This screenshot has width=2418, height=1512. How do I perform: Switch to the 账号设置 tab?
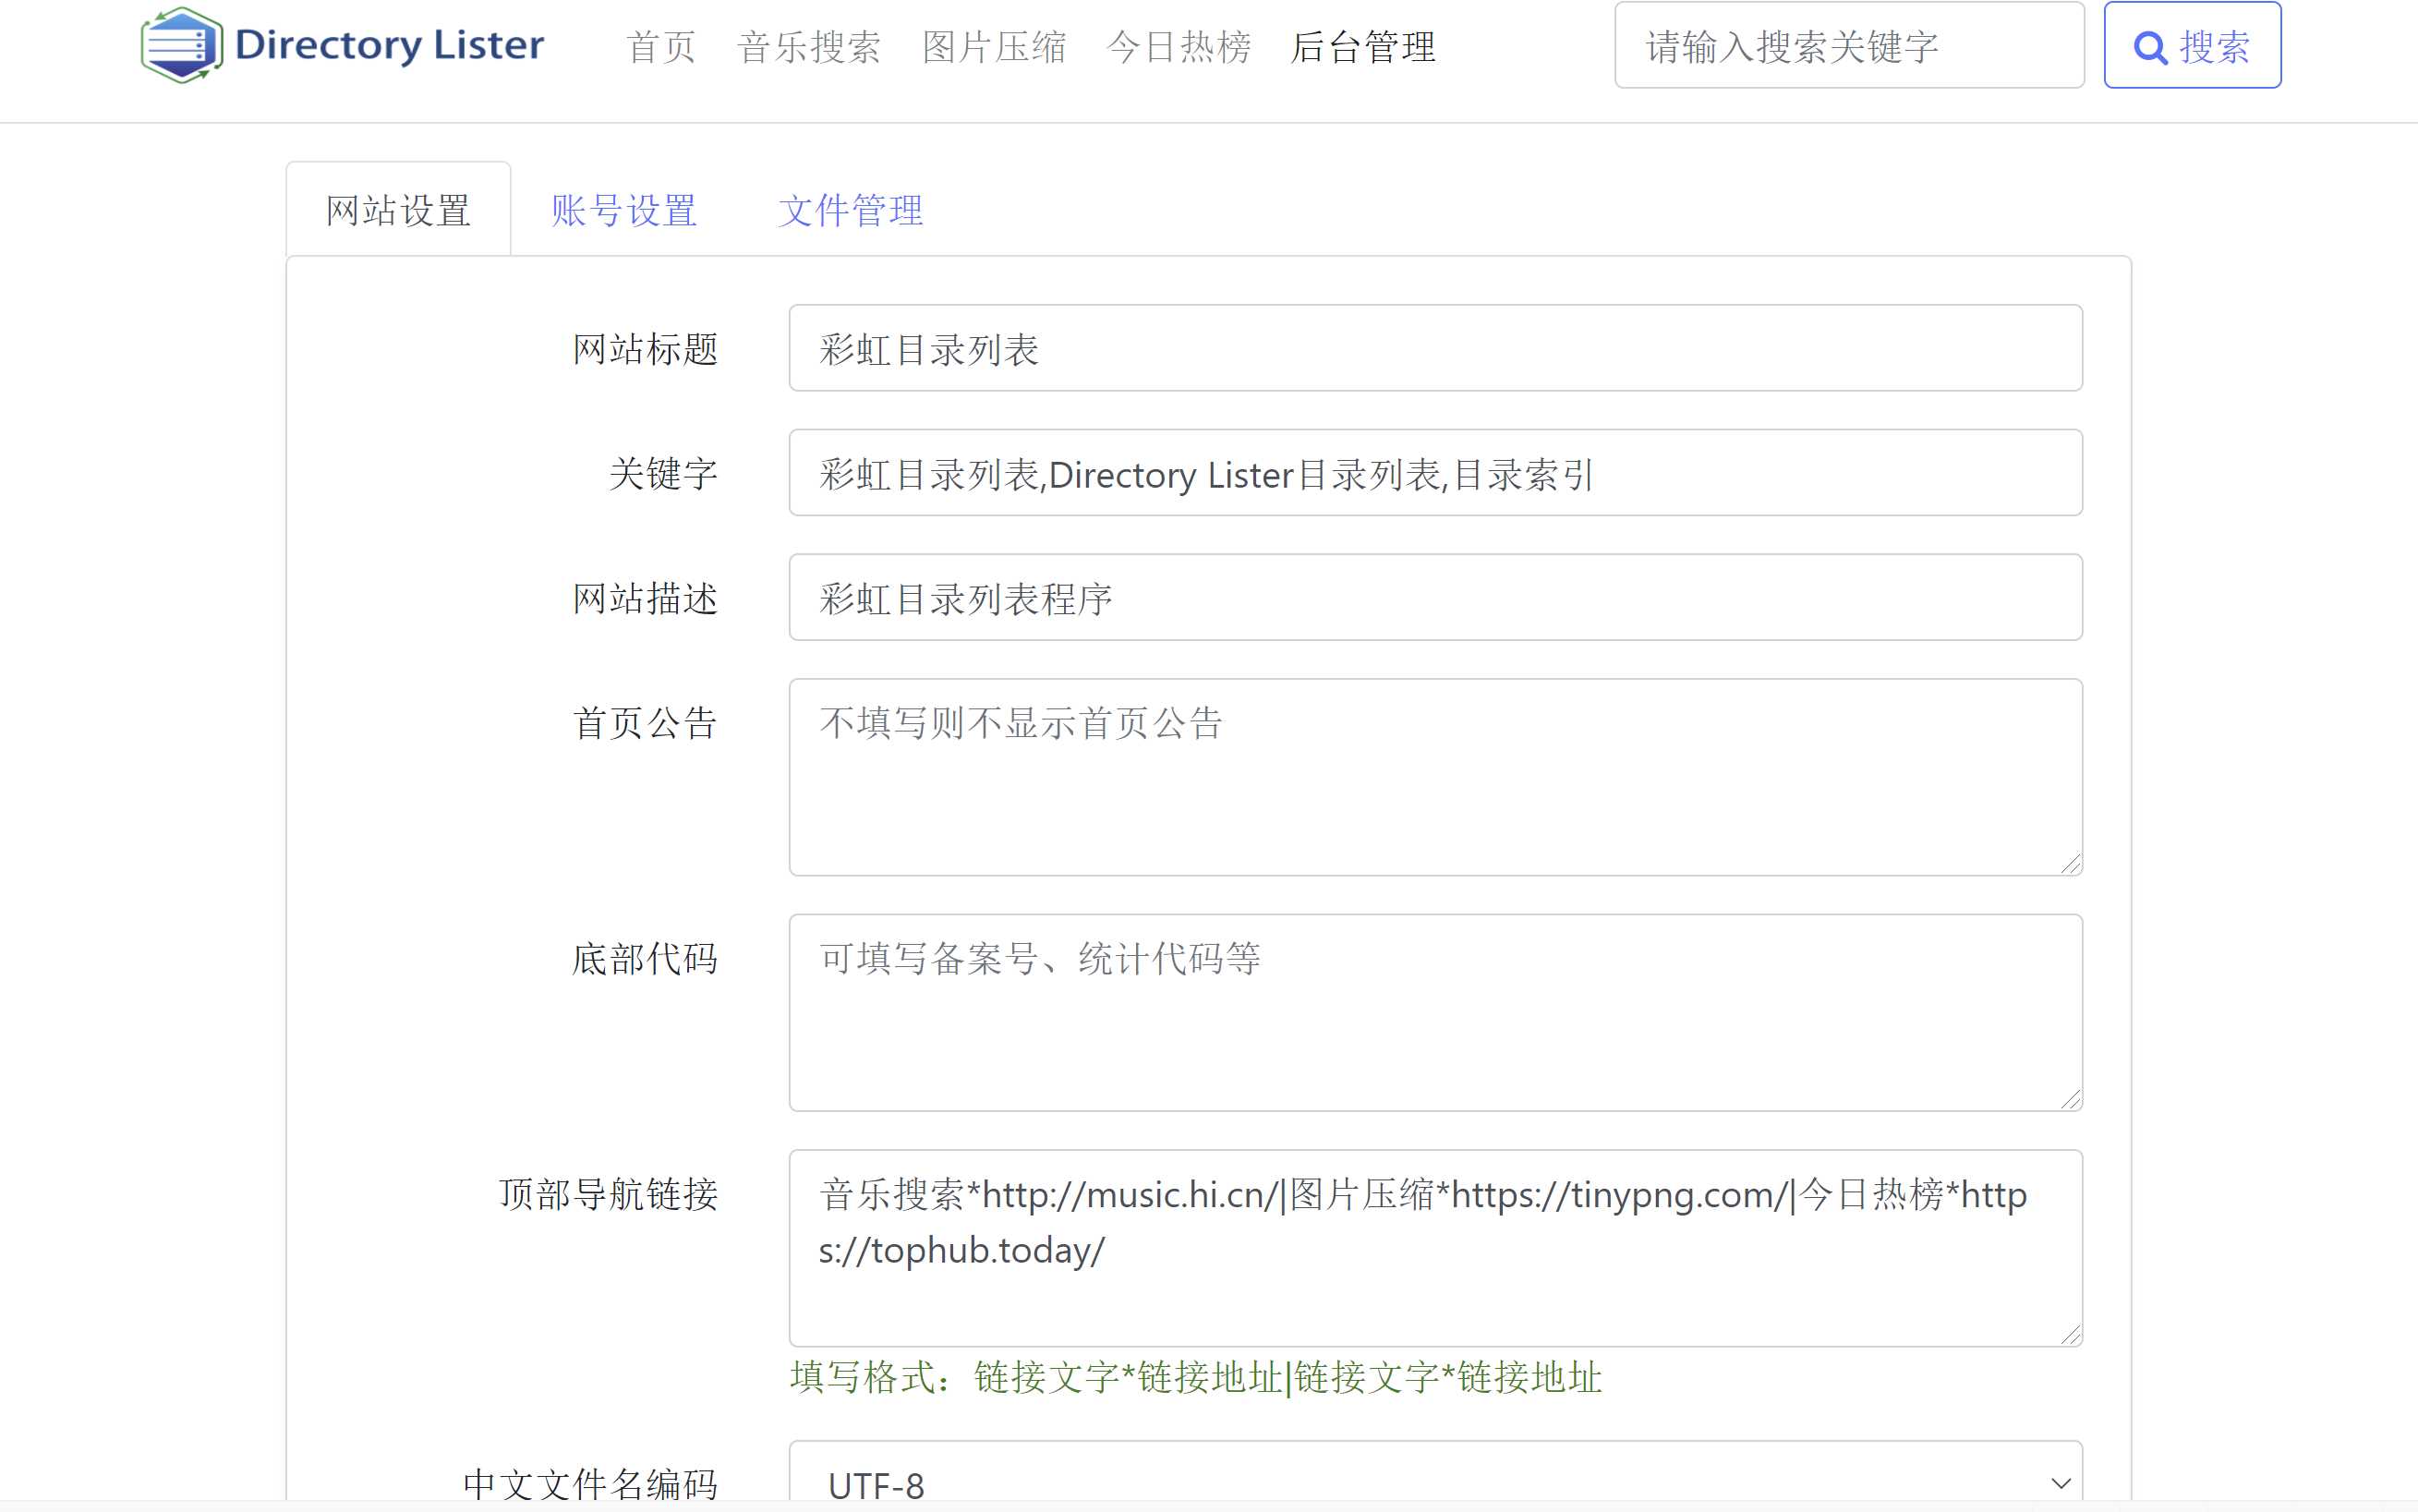point(627,207)
